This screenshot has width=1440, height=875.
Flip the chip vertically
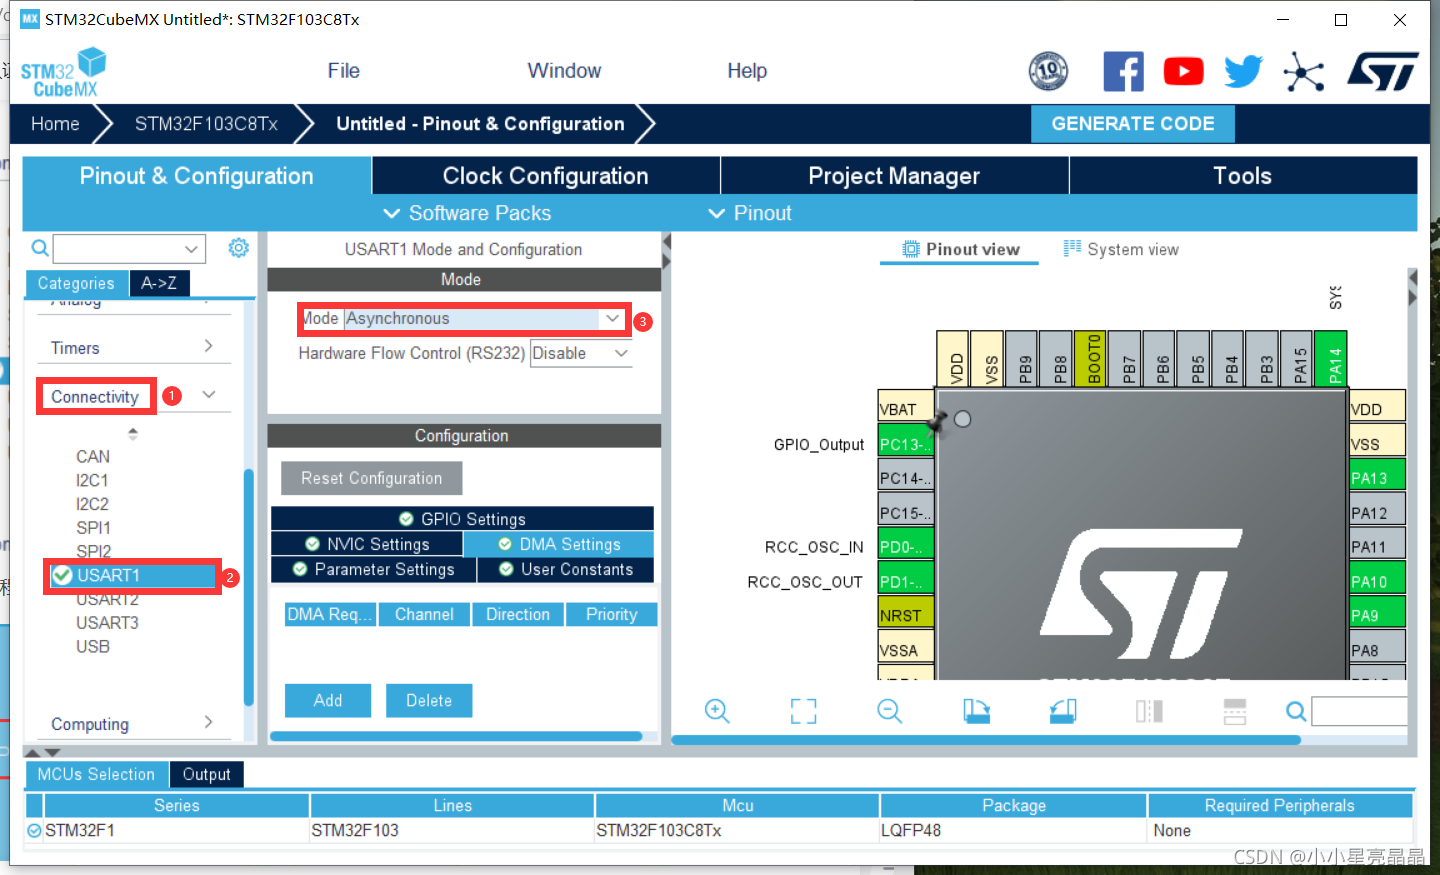tap(1235, 711)
